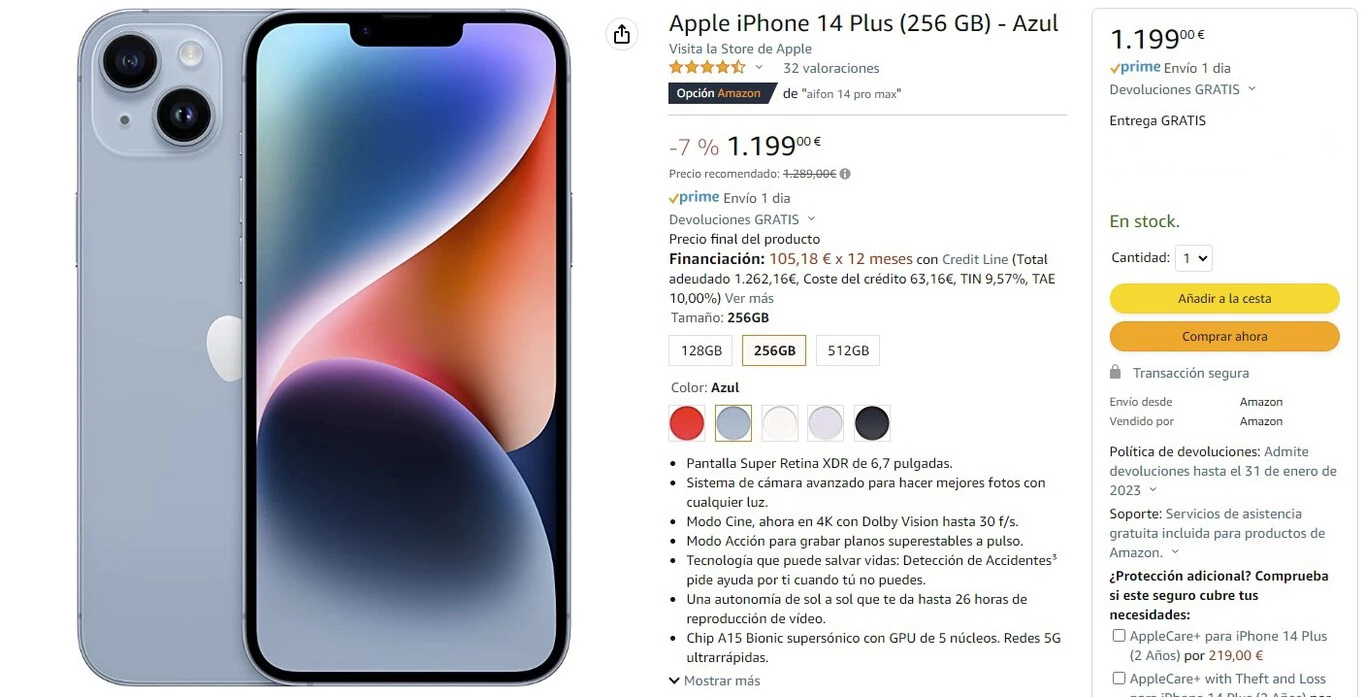This screenshot has width=1366, height=697.
Task: Open the Visita la Store de Apple link
Action: point(740,49)
